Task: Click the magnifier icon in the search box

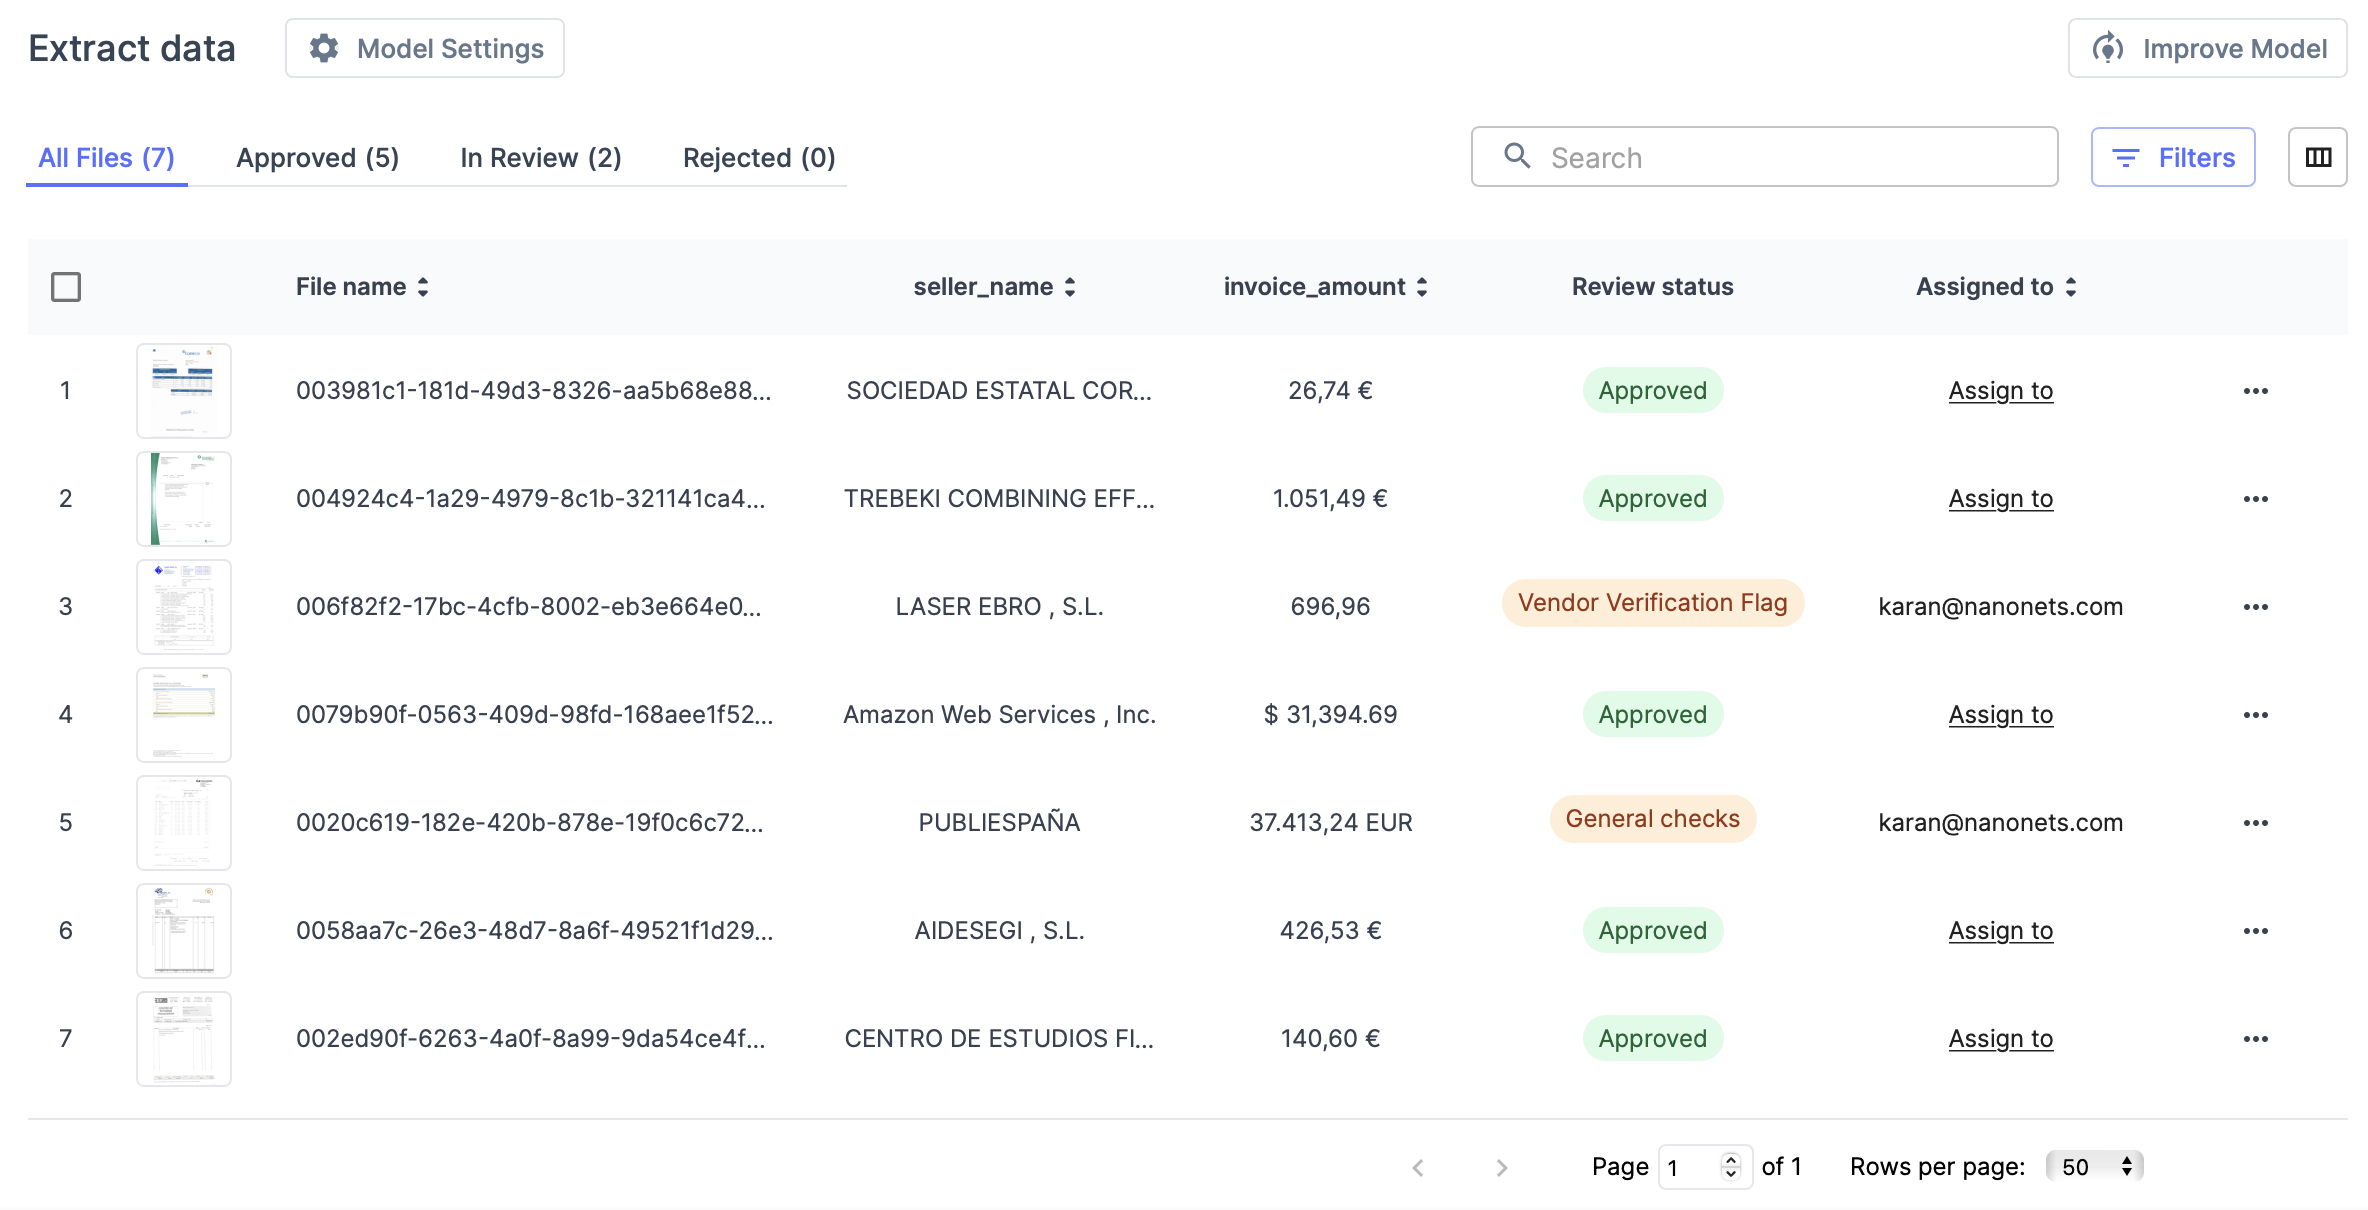Action: (1517, 156)
